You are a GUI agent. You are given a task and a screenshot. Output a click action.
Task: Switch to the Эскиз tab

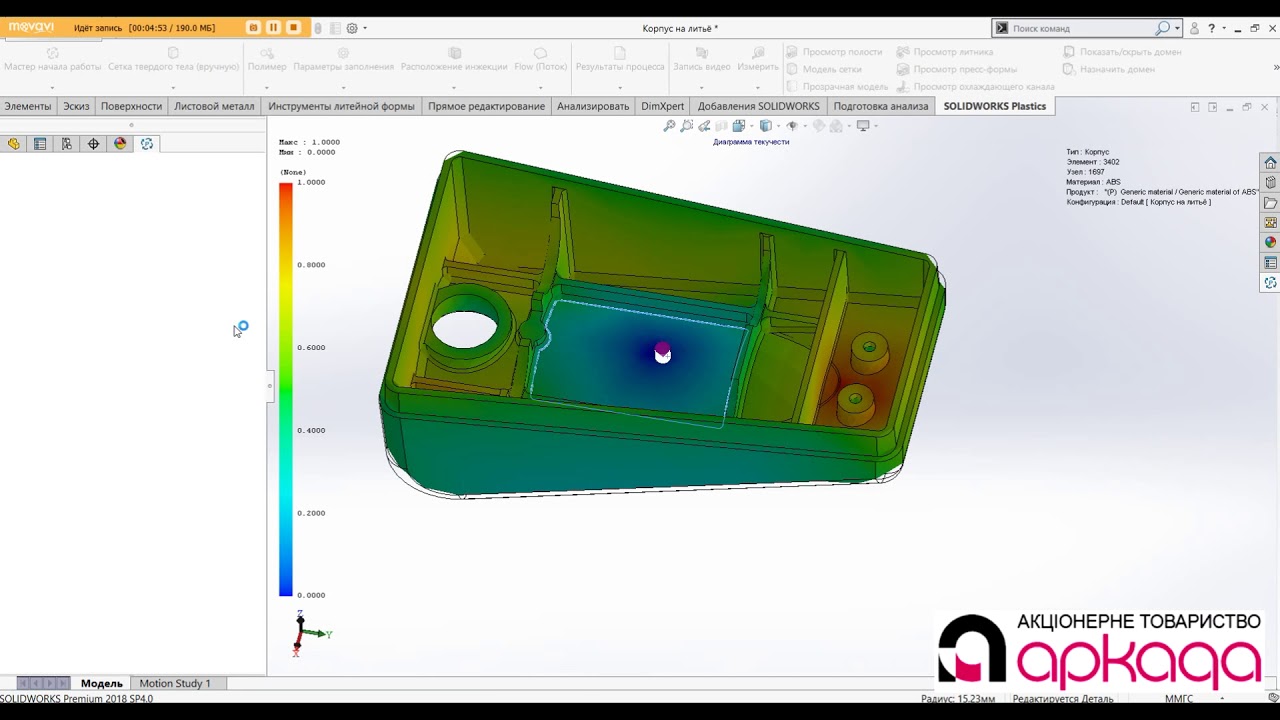tap(76, 106)
